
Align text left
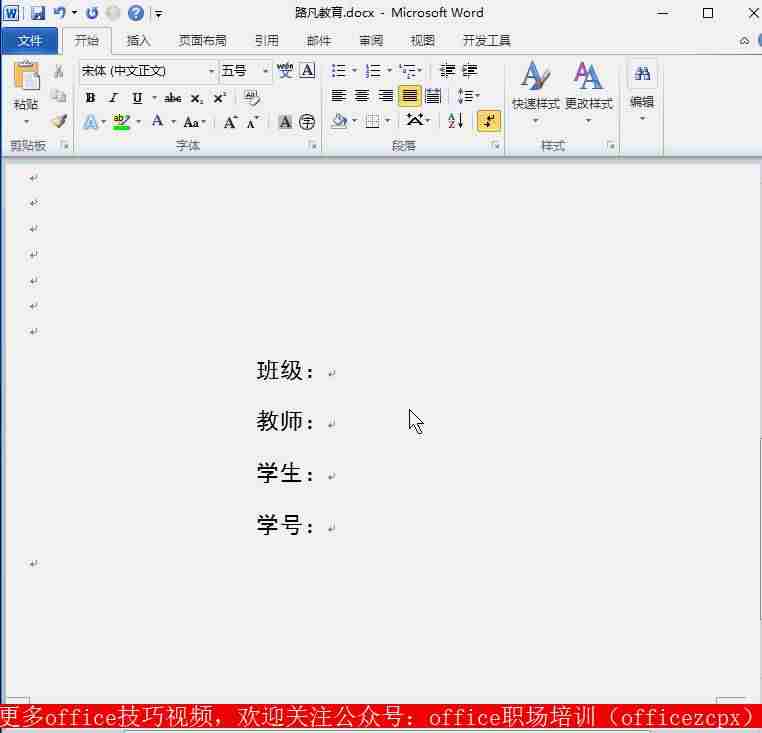tap(338, 96)
